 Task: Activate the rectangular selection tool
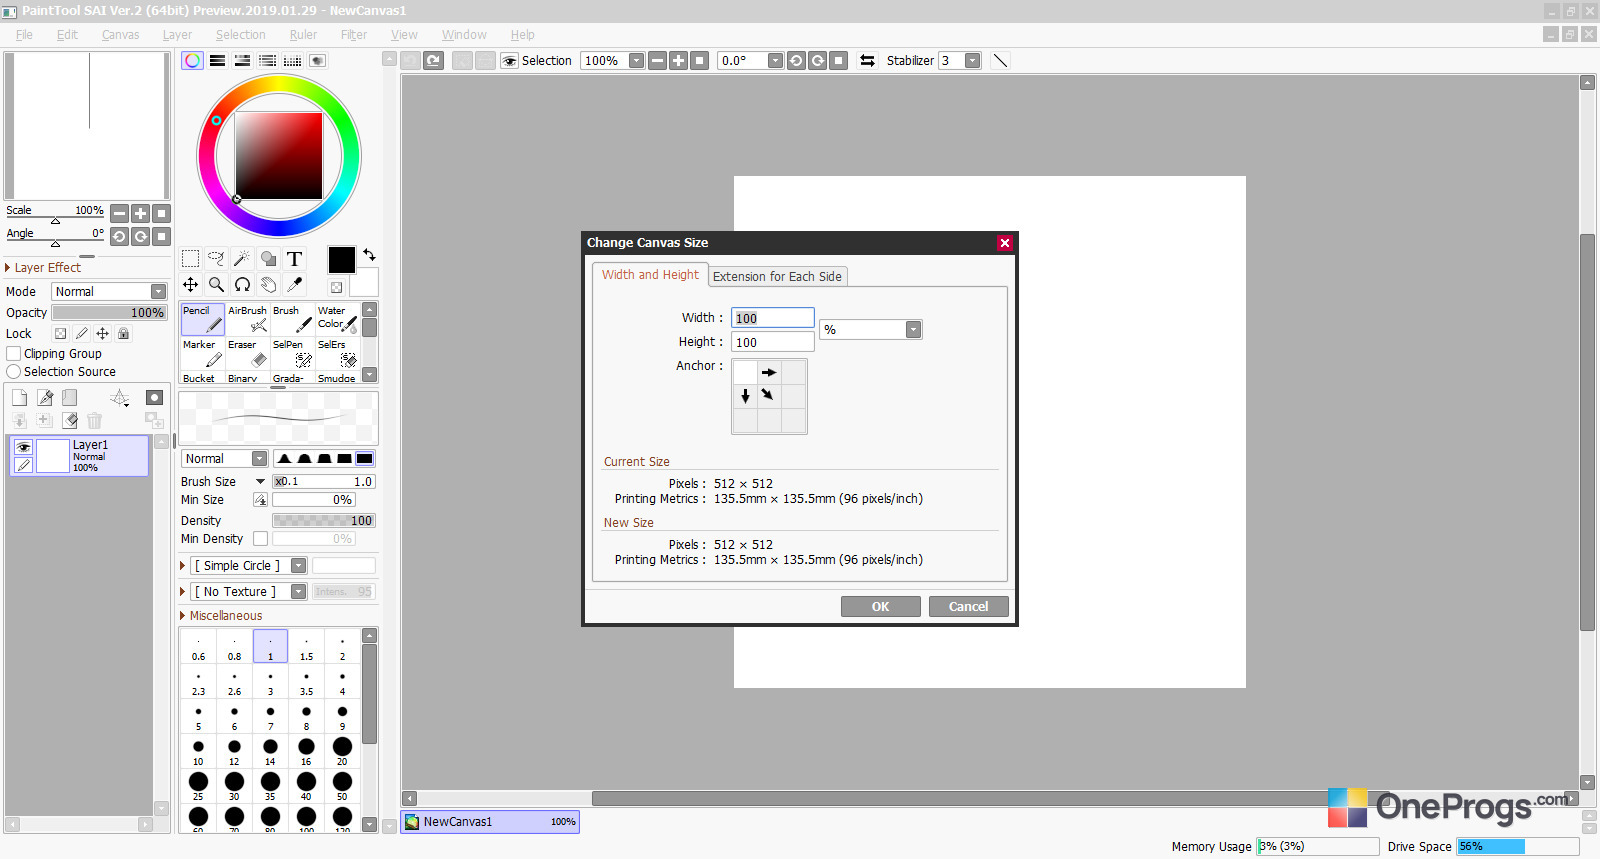190,259
